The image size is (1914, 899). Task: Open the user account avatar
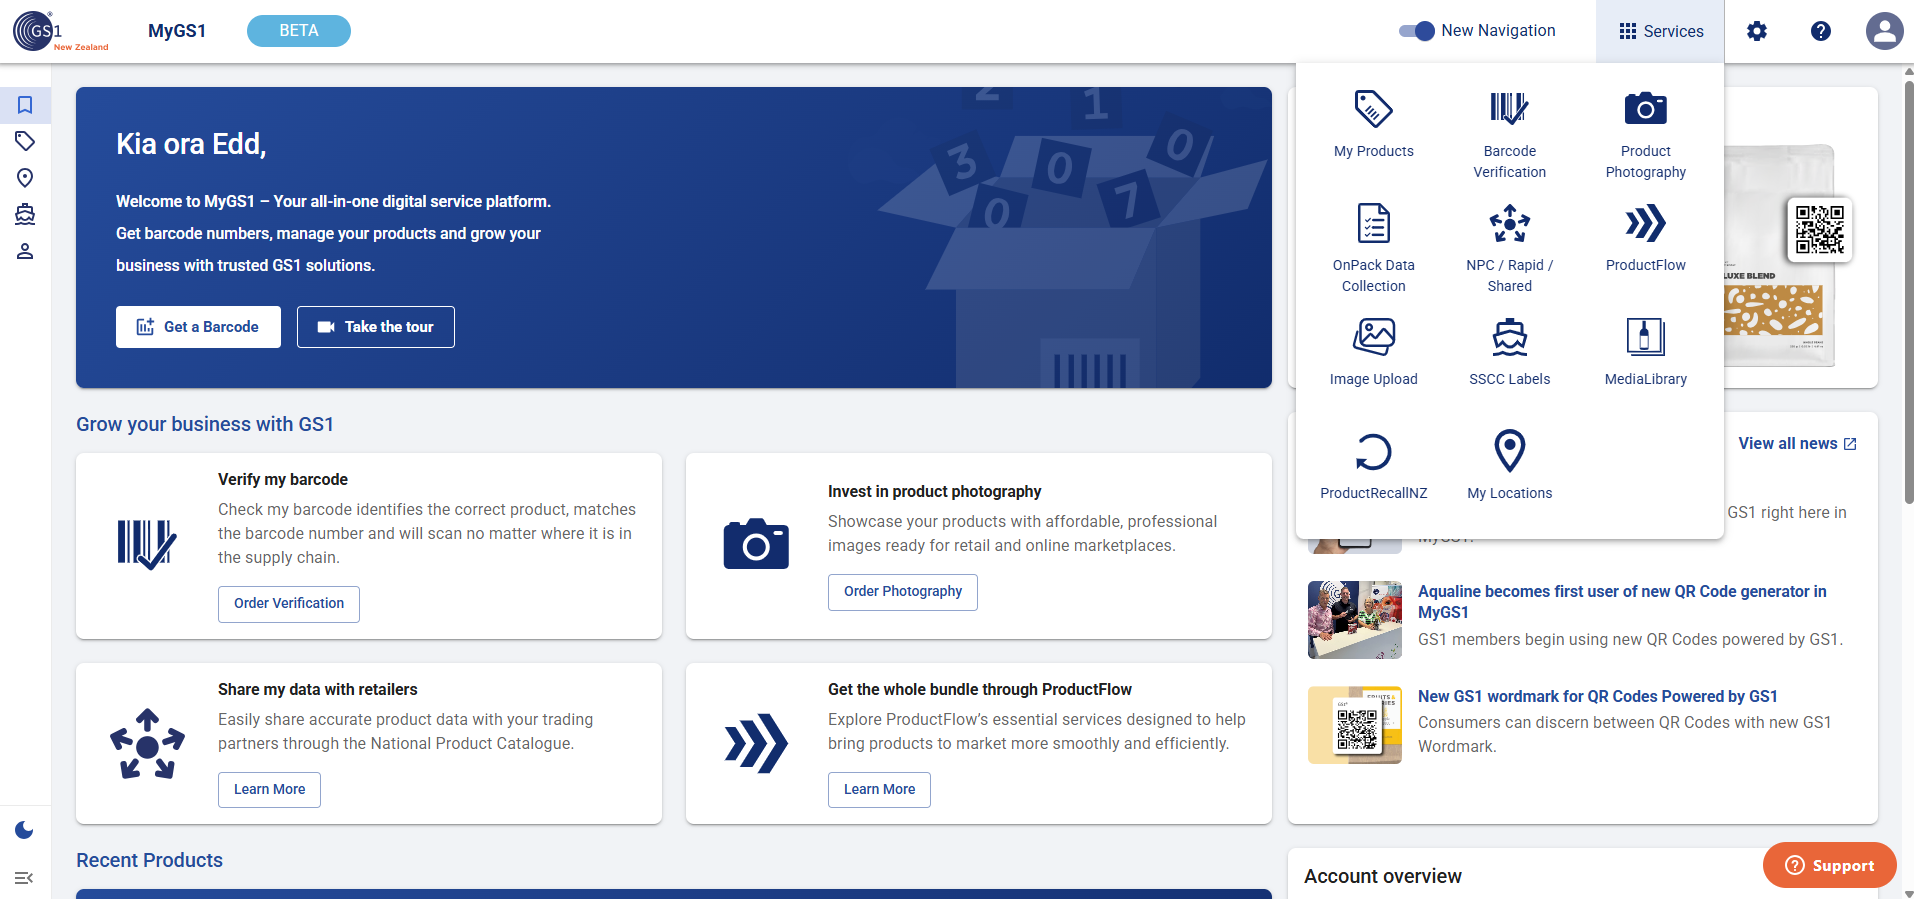[1884, 31]
